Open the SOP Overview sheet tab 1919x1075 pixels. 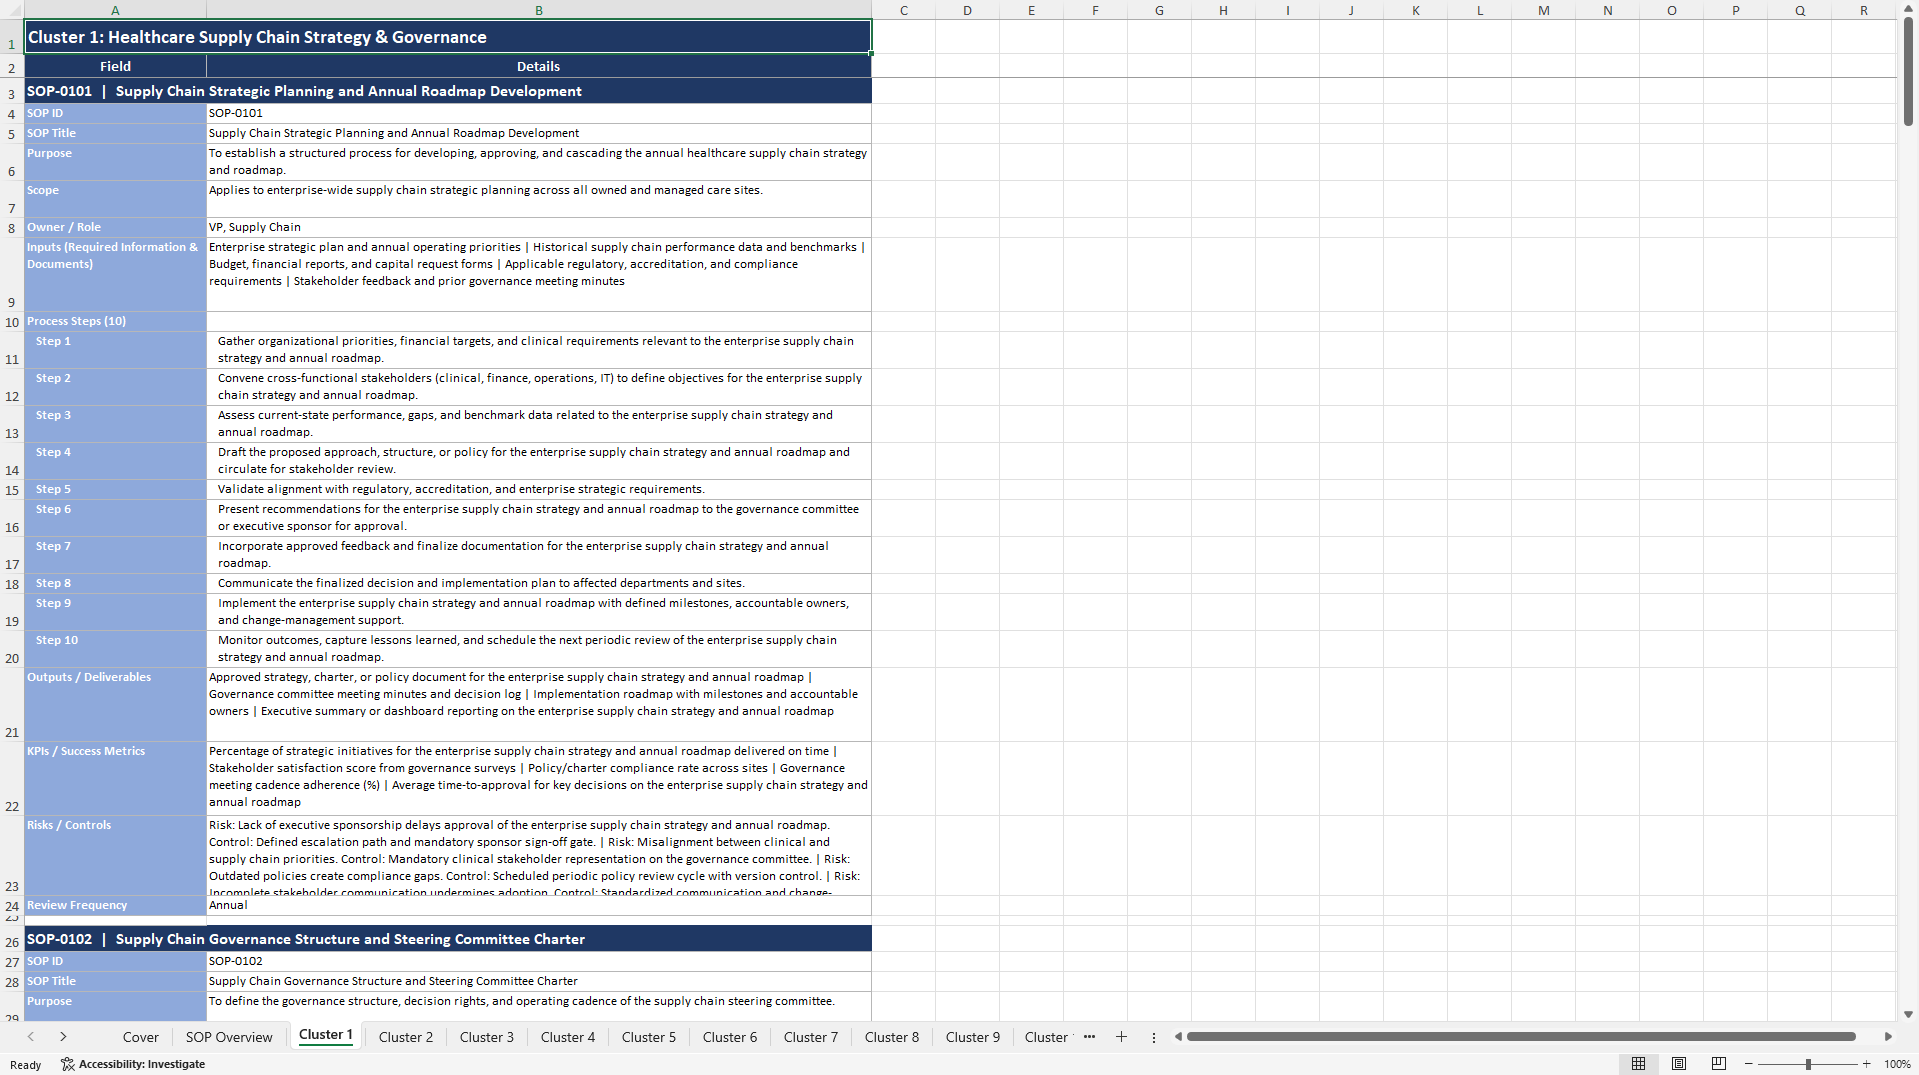click(x=229, y=1037)
